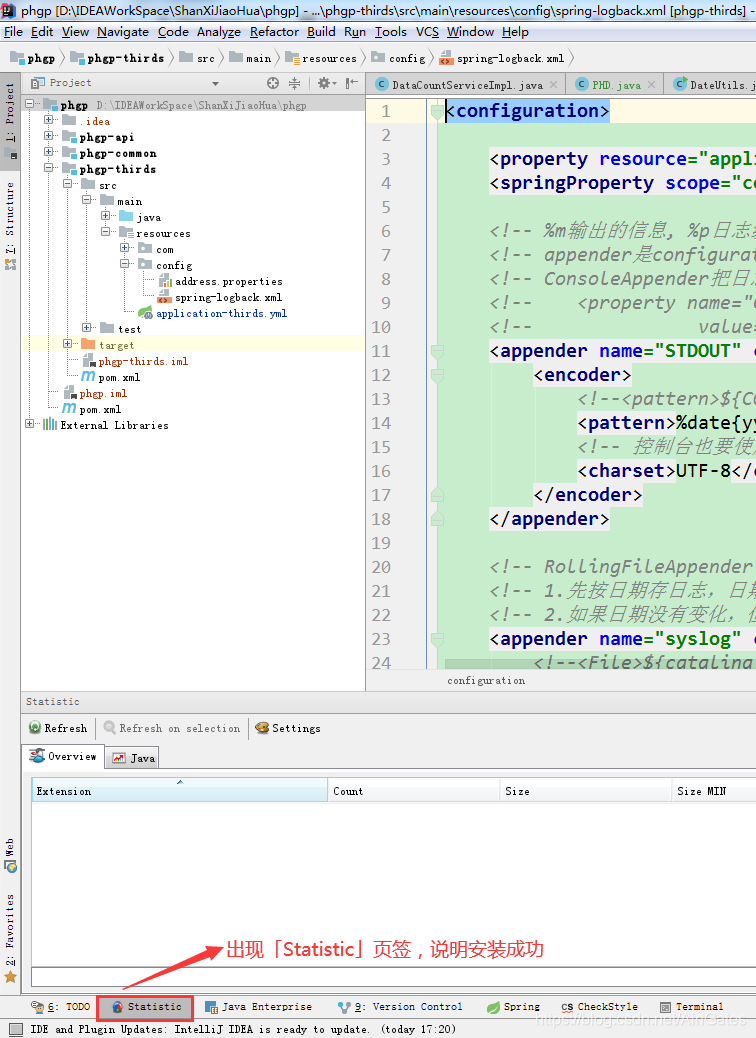Image resolution: width=756 pixels, height=1038 pixels.
Task: Select phgp-thirds.iml file
Action: 136,361
